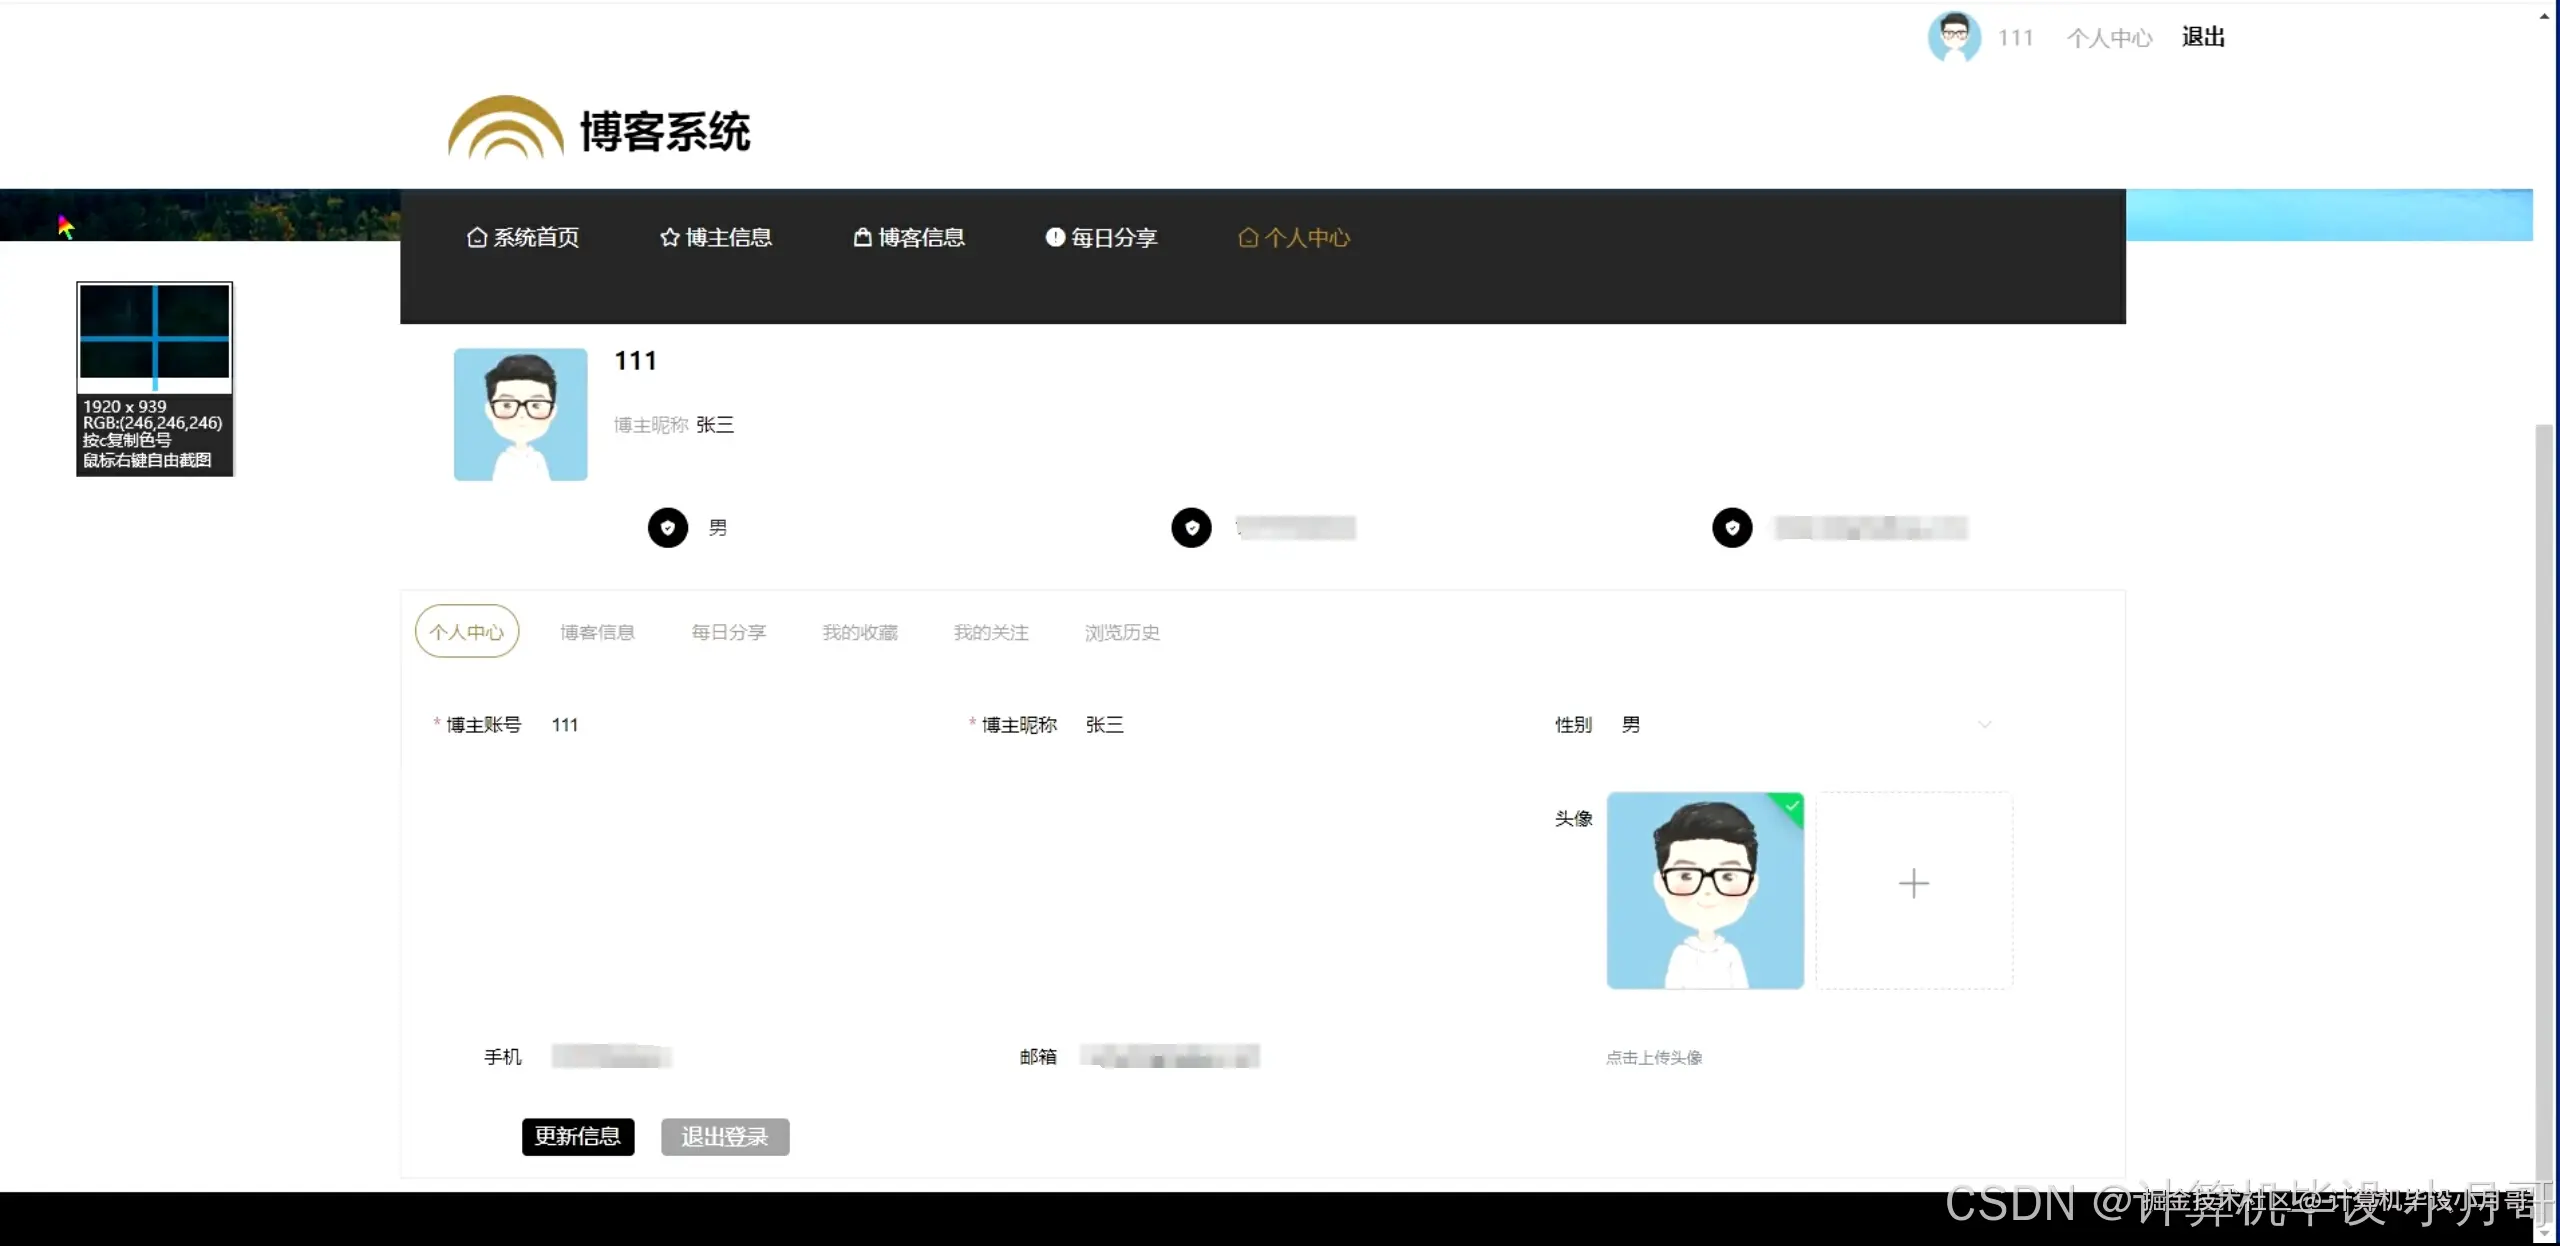Image resolution: width=2560 pixels, height=1246 pixels.
Task: Click the briefcase icon beside 博客信息
Action: [x=861, y=237]
